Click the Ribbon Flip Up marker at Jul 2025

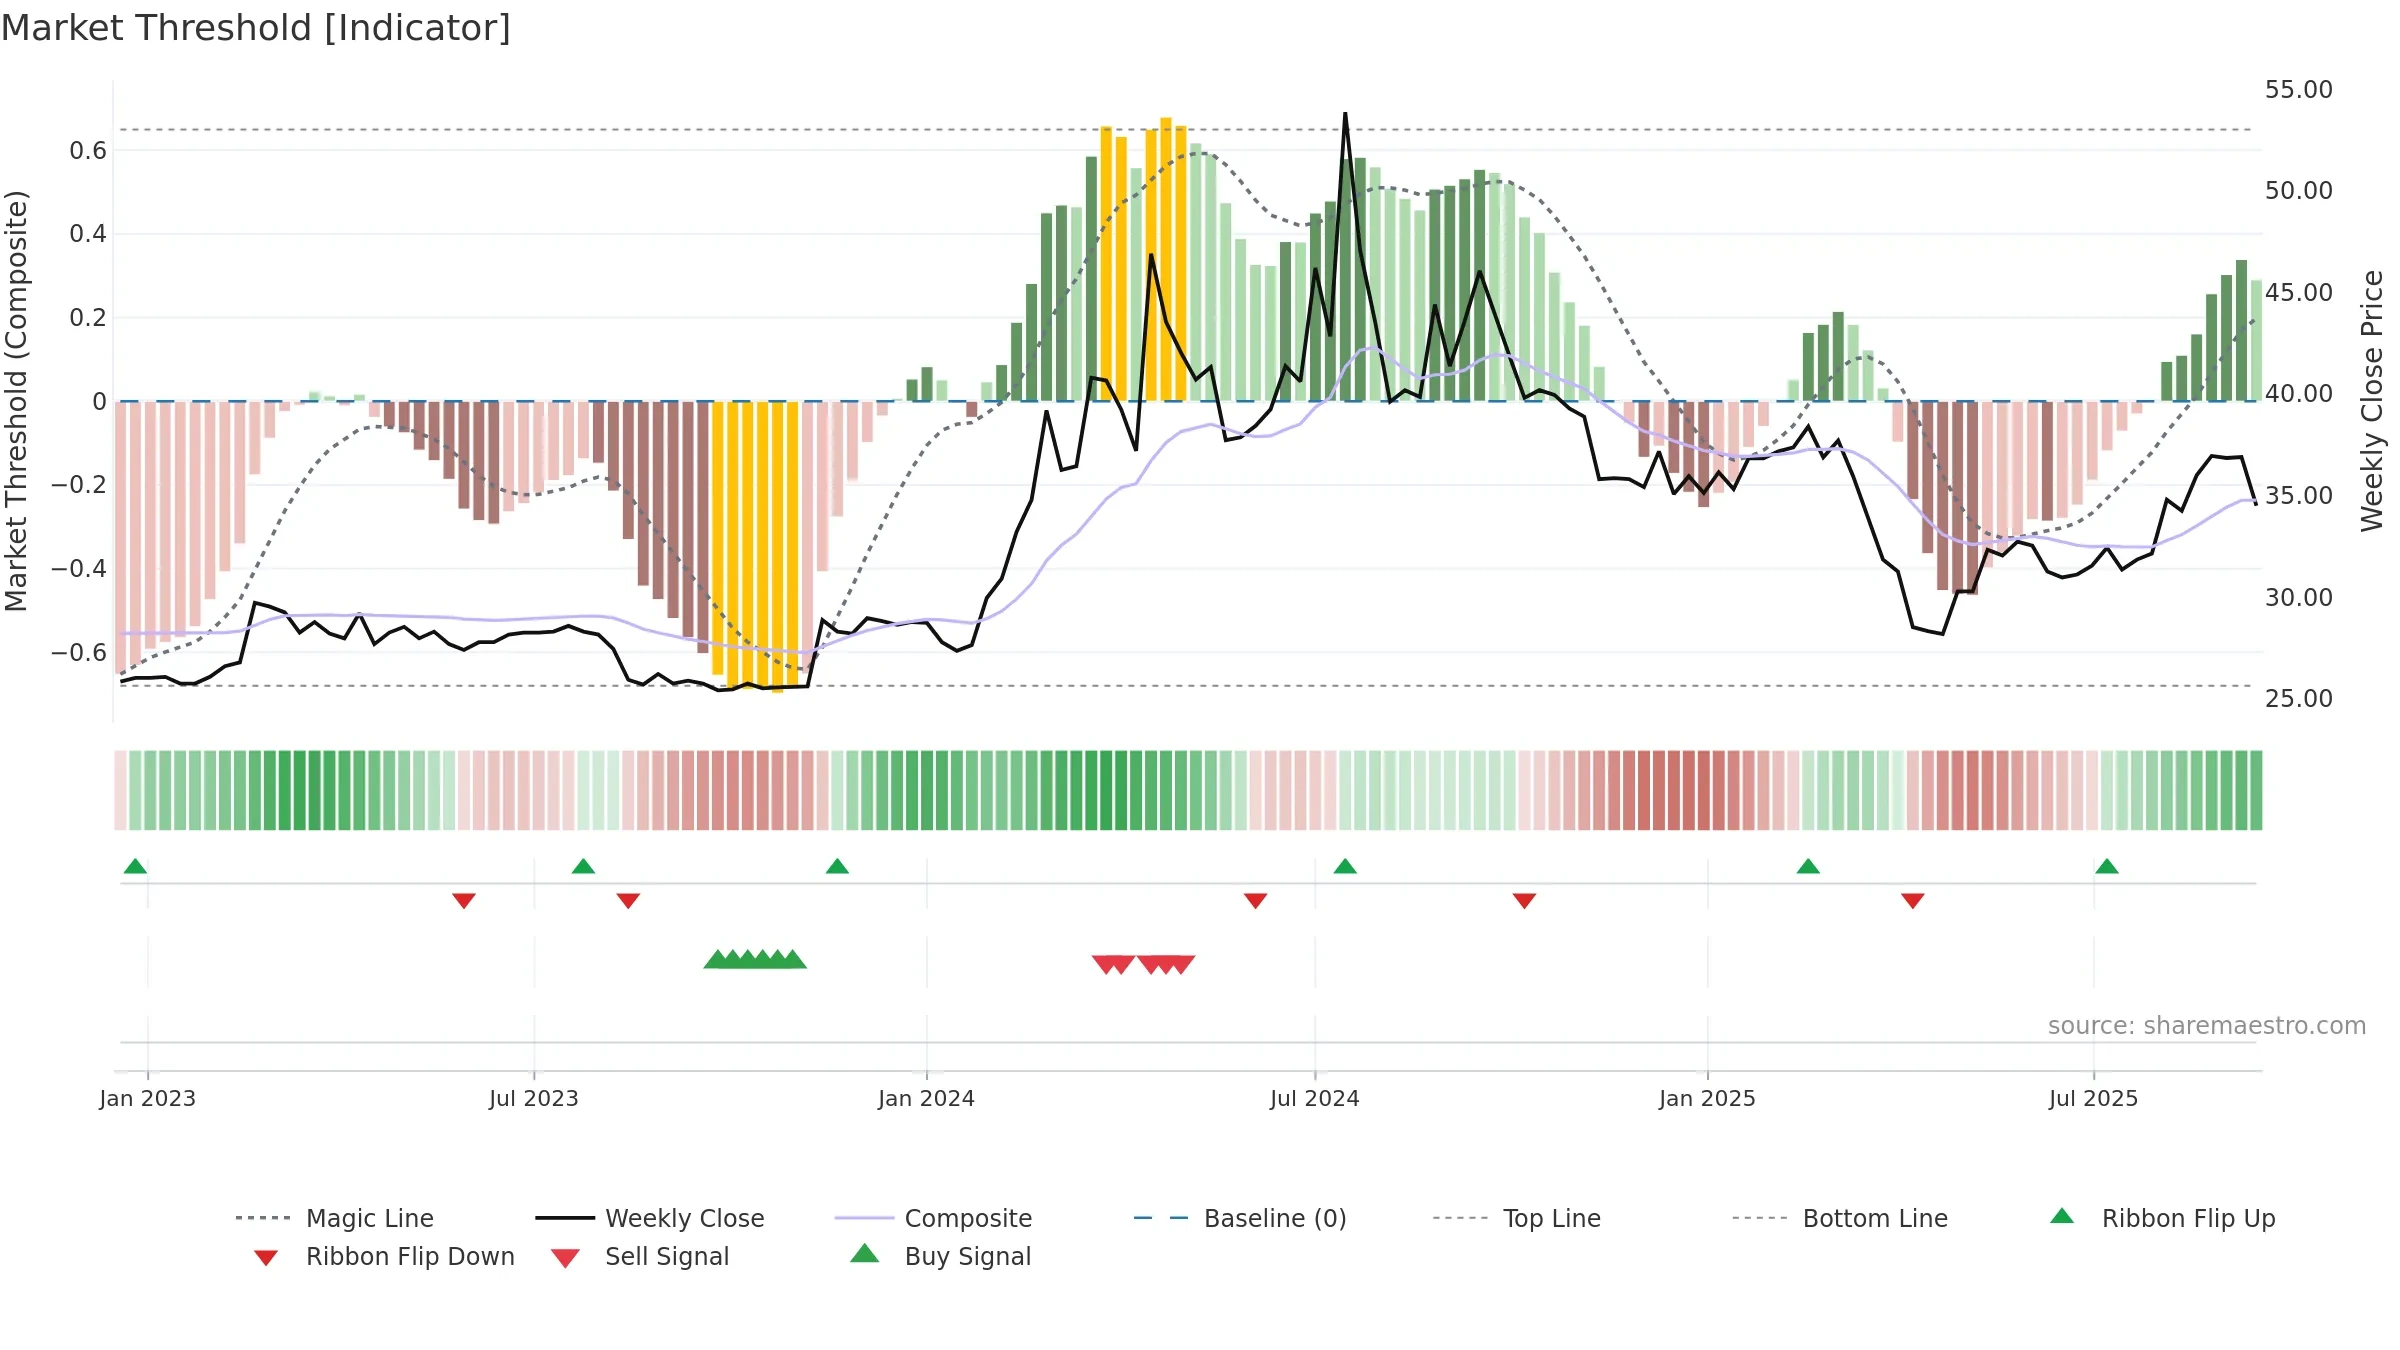tap(2107, 866)
